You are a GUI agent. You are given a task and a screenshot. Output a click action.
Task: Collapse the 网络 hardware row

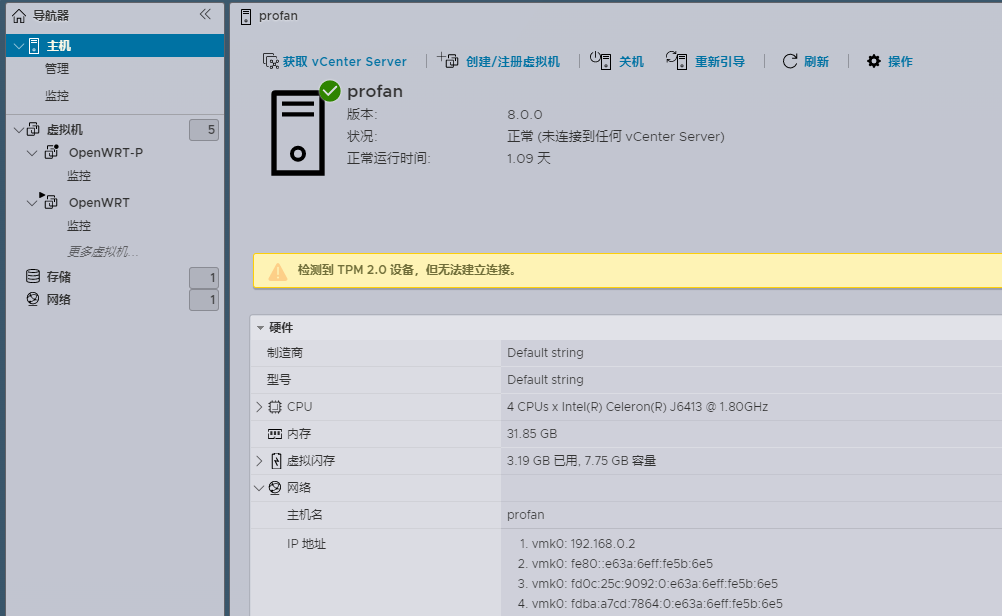[x=259, y=488]
